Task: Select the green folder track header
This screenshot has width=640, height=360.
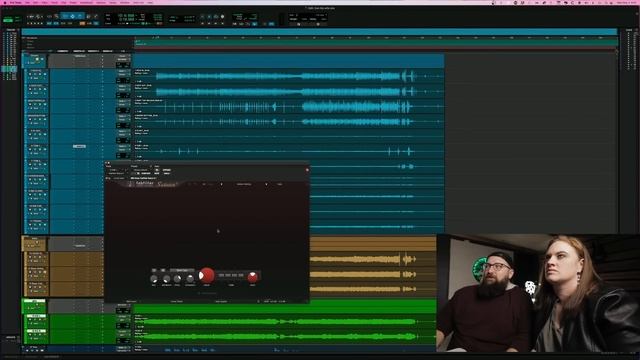Action: (x=34, y=306)
